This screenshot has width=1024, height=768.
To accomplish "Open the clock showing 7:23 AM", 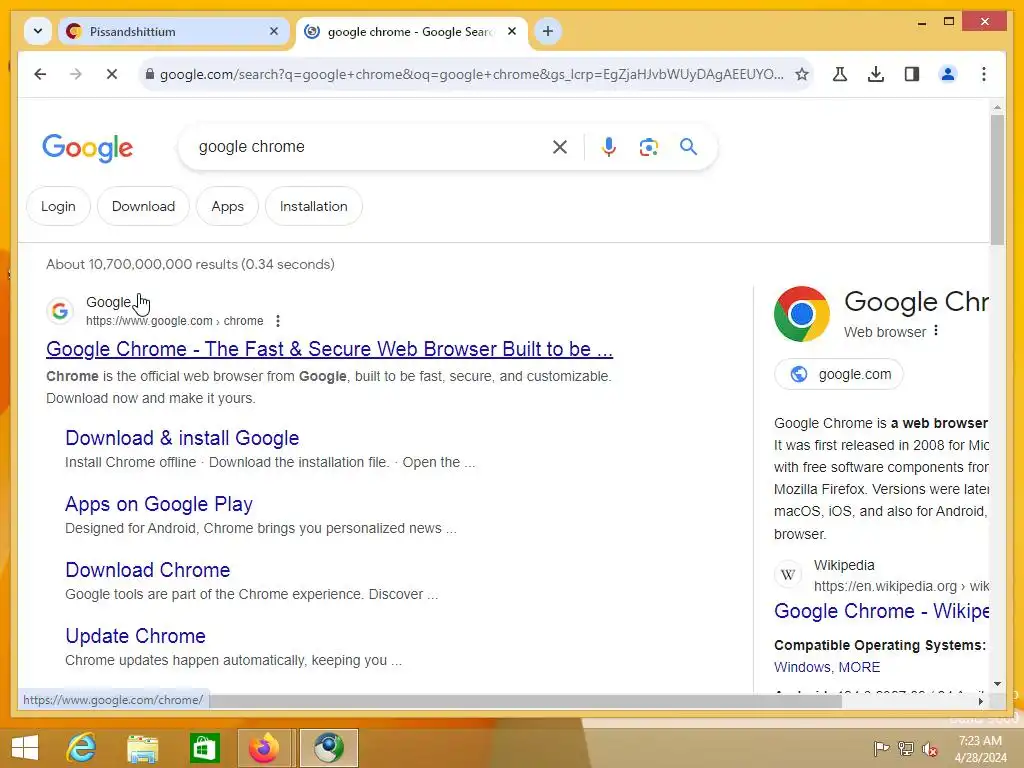I will click(x=980, y=749).
